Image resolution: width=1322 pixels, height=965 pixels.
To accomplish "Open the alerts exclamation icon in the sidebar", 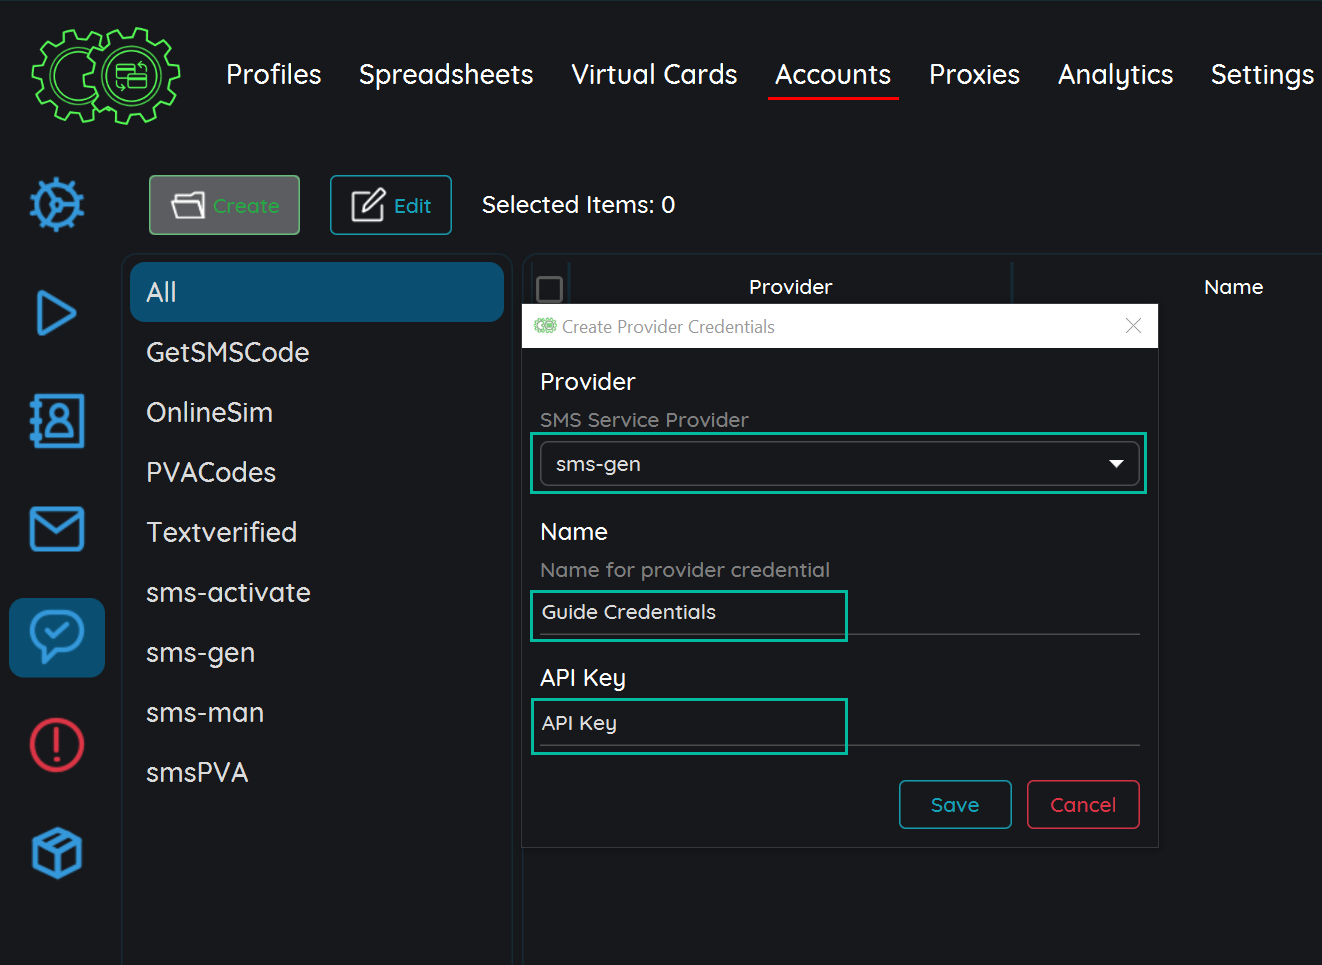I will pos(56,745).
